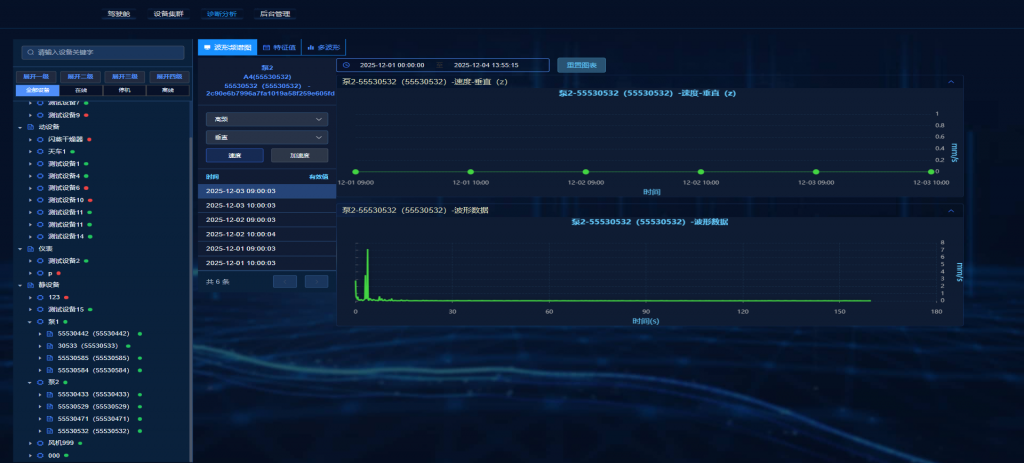Click the search magnifier icon in device search box

[x=31, y=51]
